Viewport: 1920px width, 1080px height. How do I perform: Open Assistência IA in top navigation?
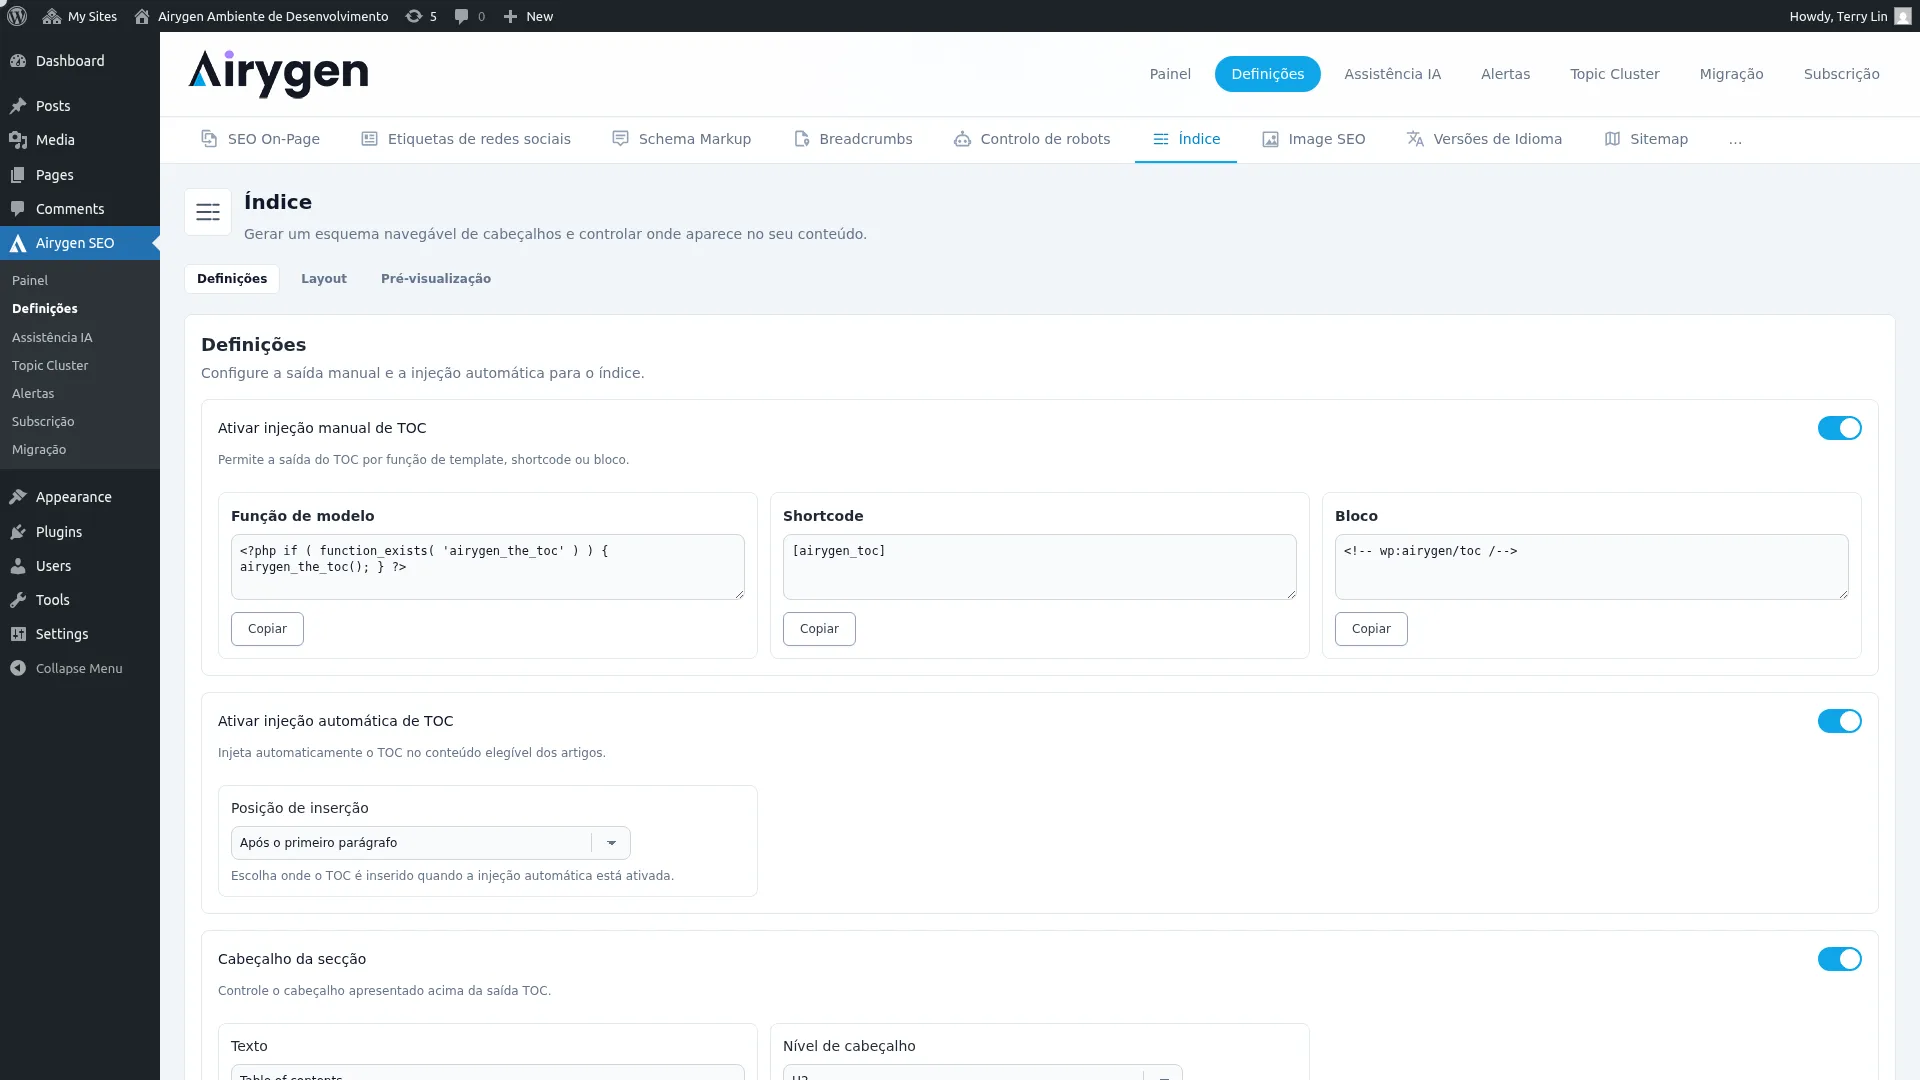click(x=1392, y=74)
